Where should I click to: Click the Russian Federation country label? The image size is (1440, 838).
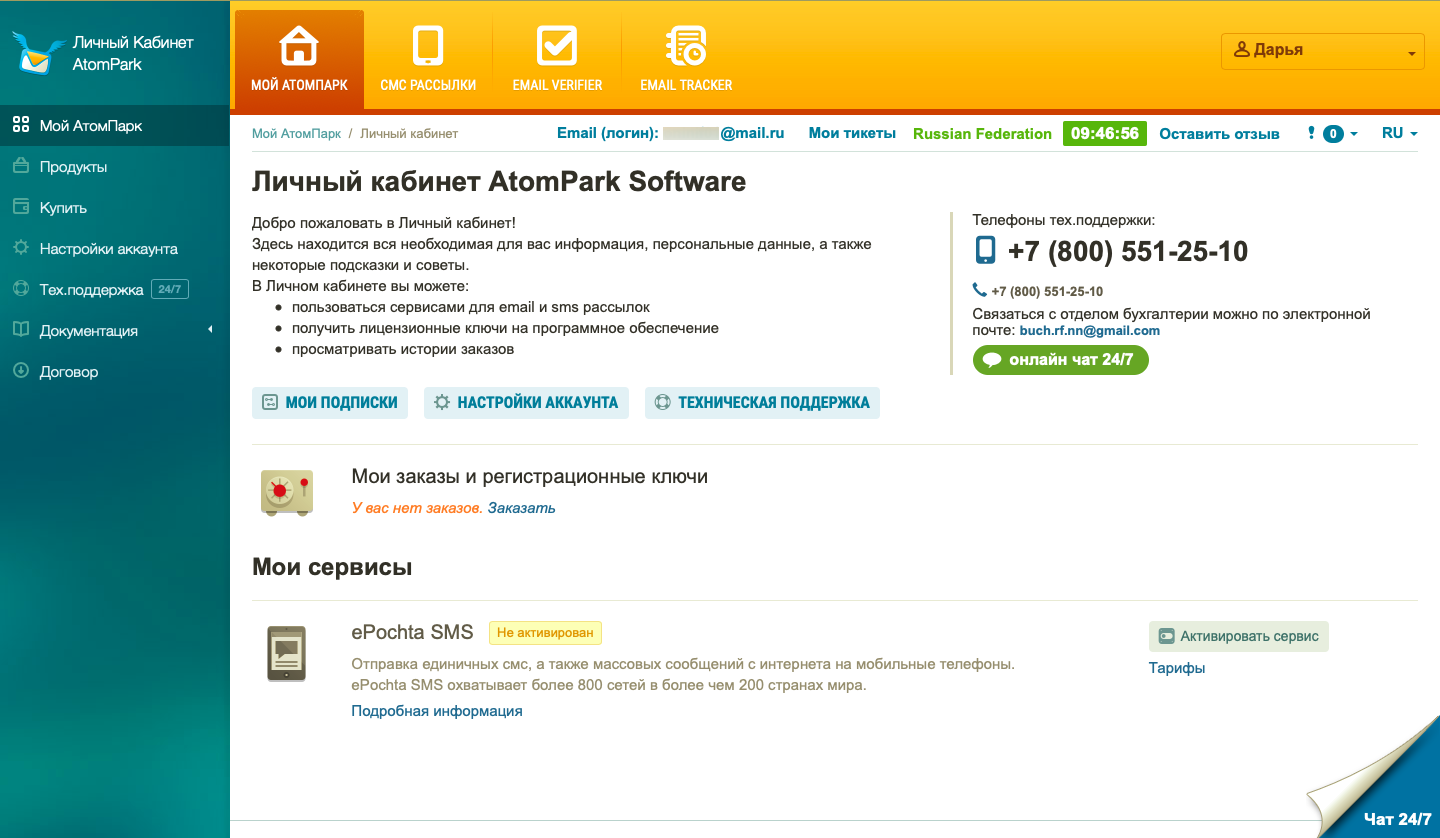coord(982,134)
